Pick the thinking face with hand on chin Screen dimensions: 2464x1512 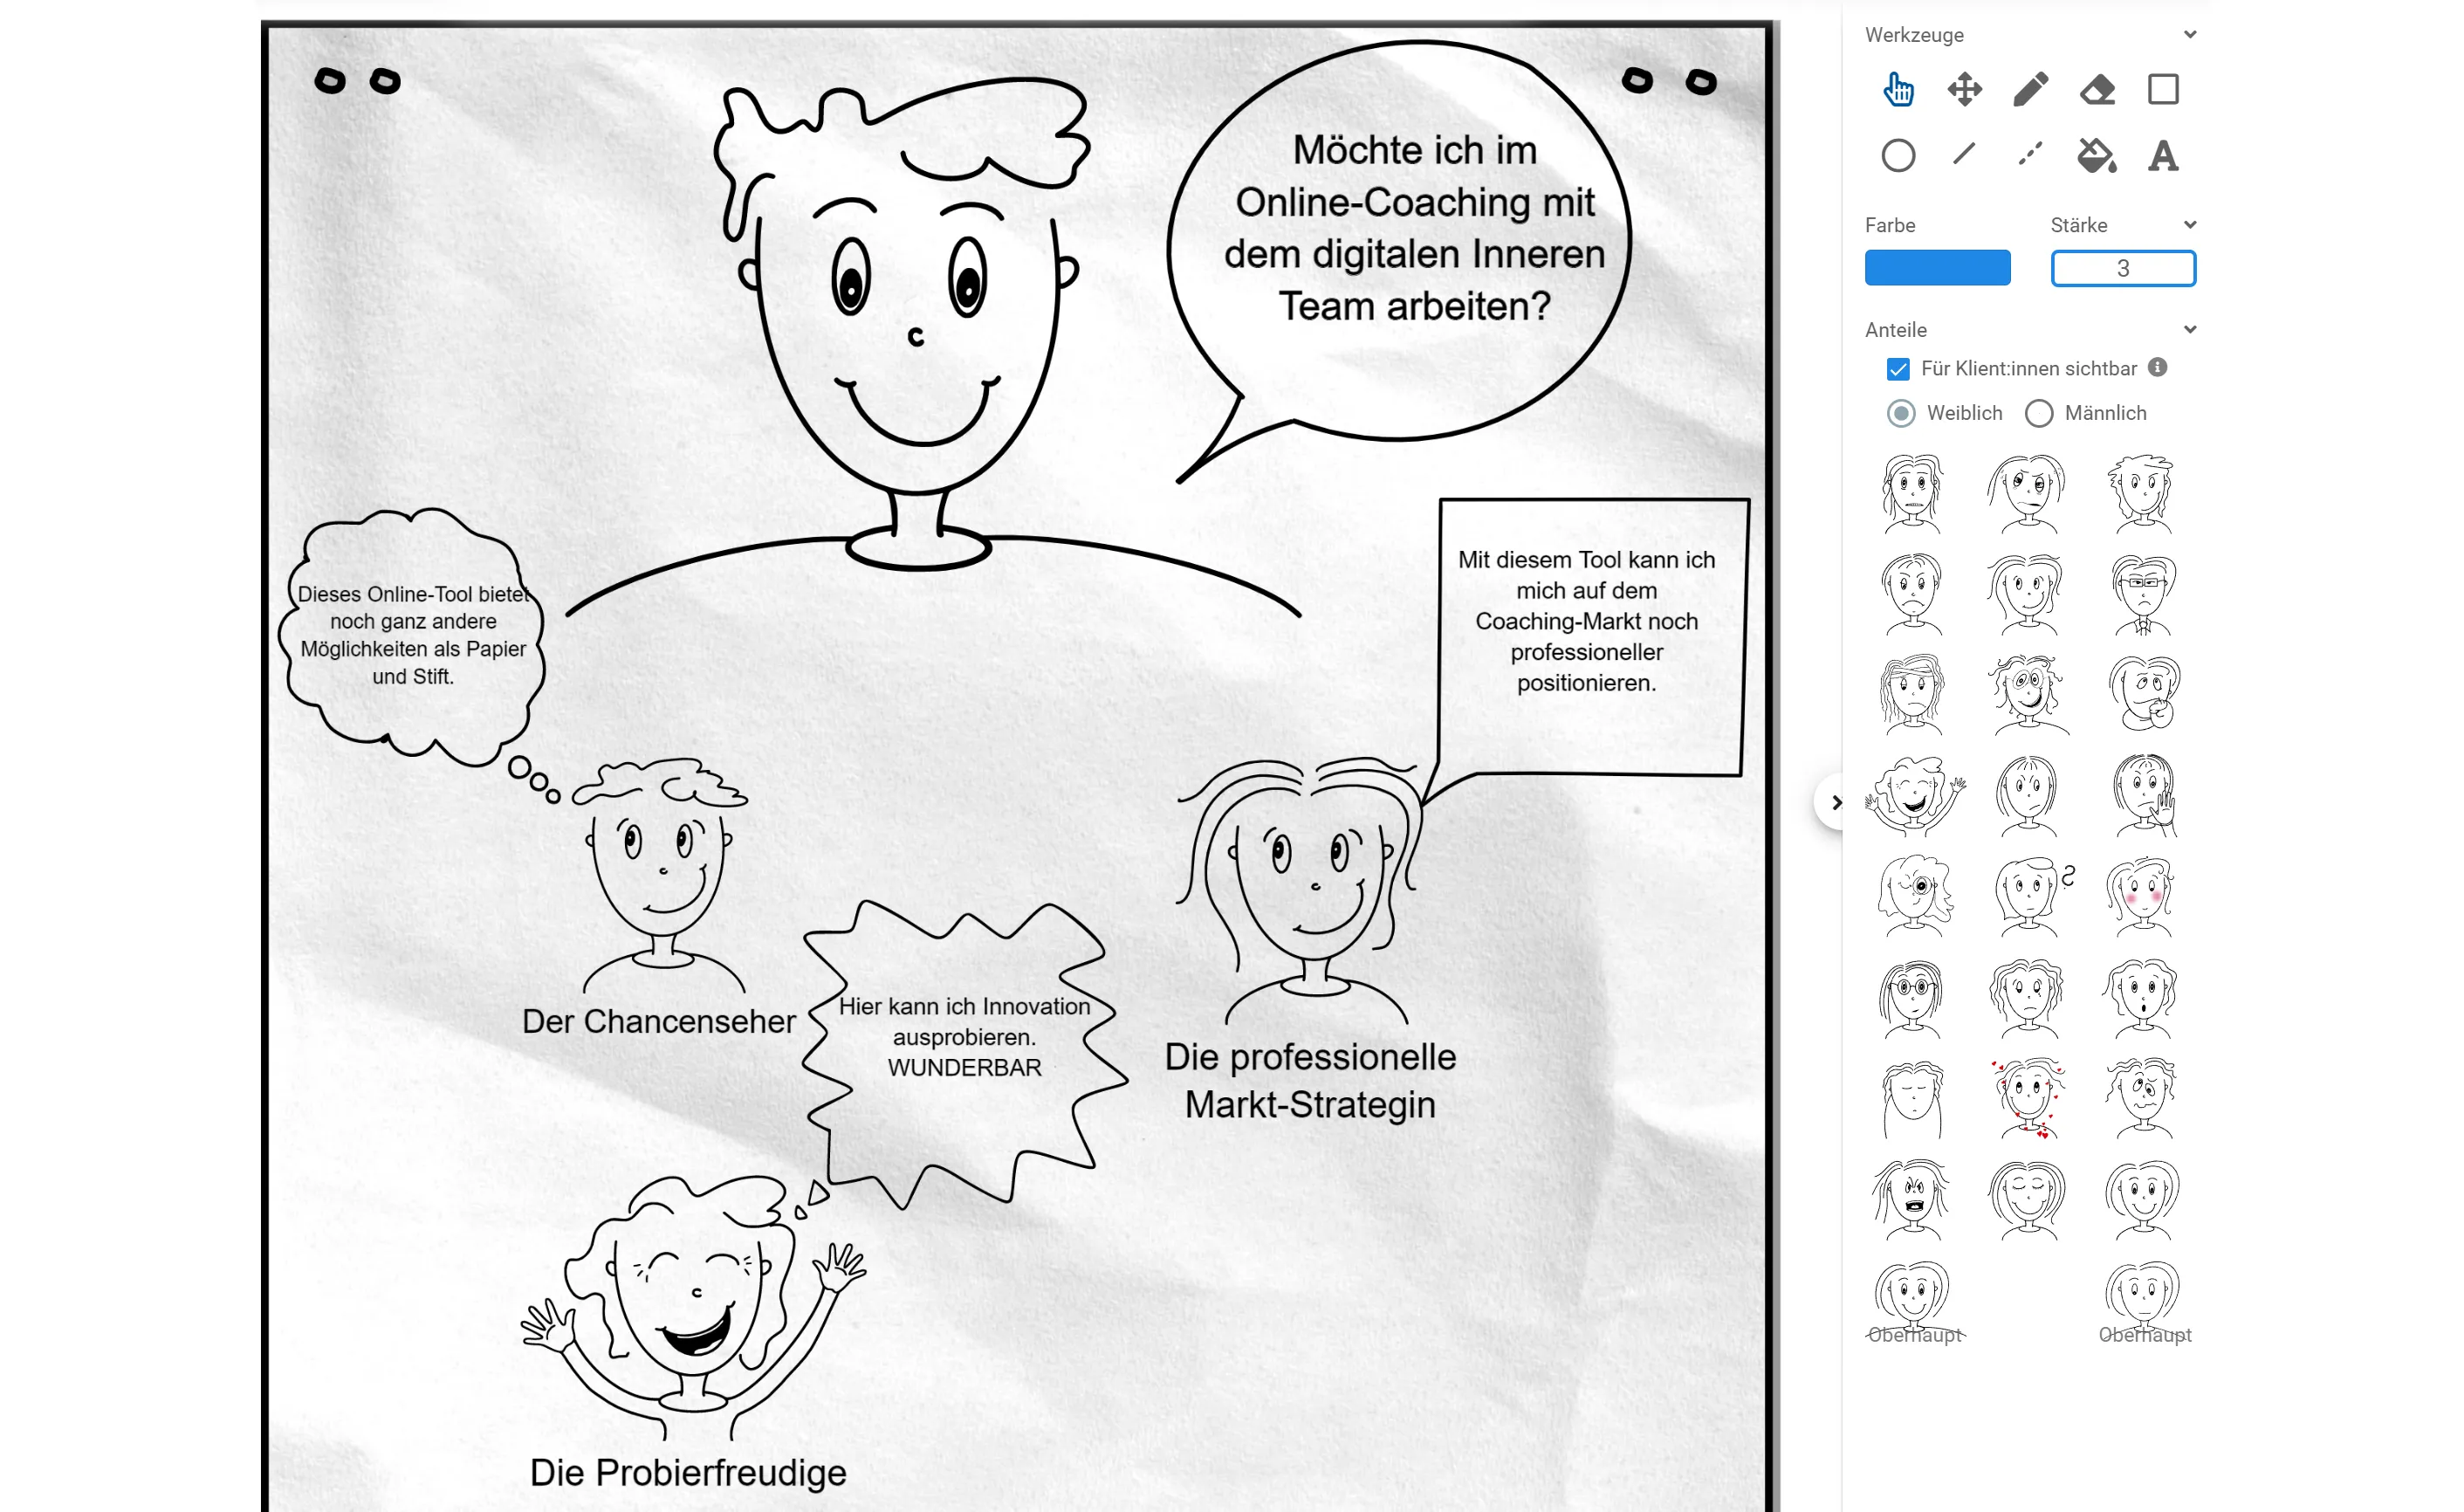point(2144,695)
